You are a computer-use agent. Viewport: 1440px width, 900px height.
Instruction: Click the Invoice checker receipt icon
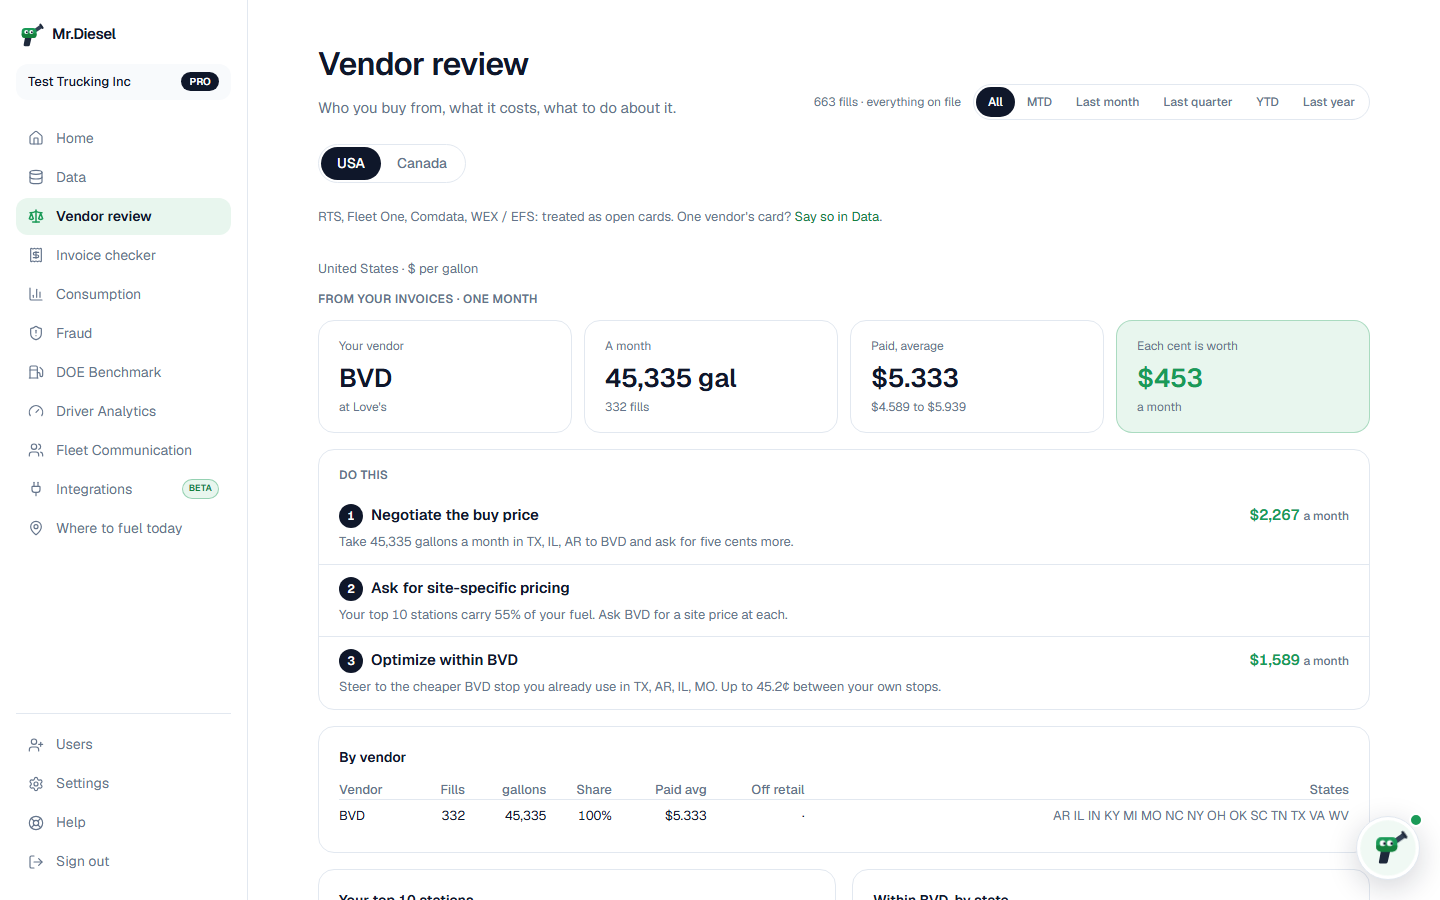[x=36, y=255]
